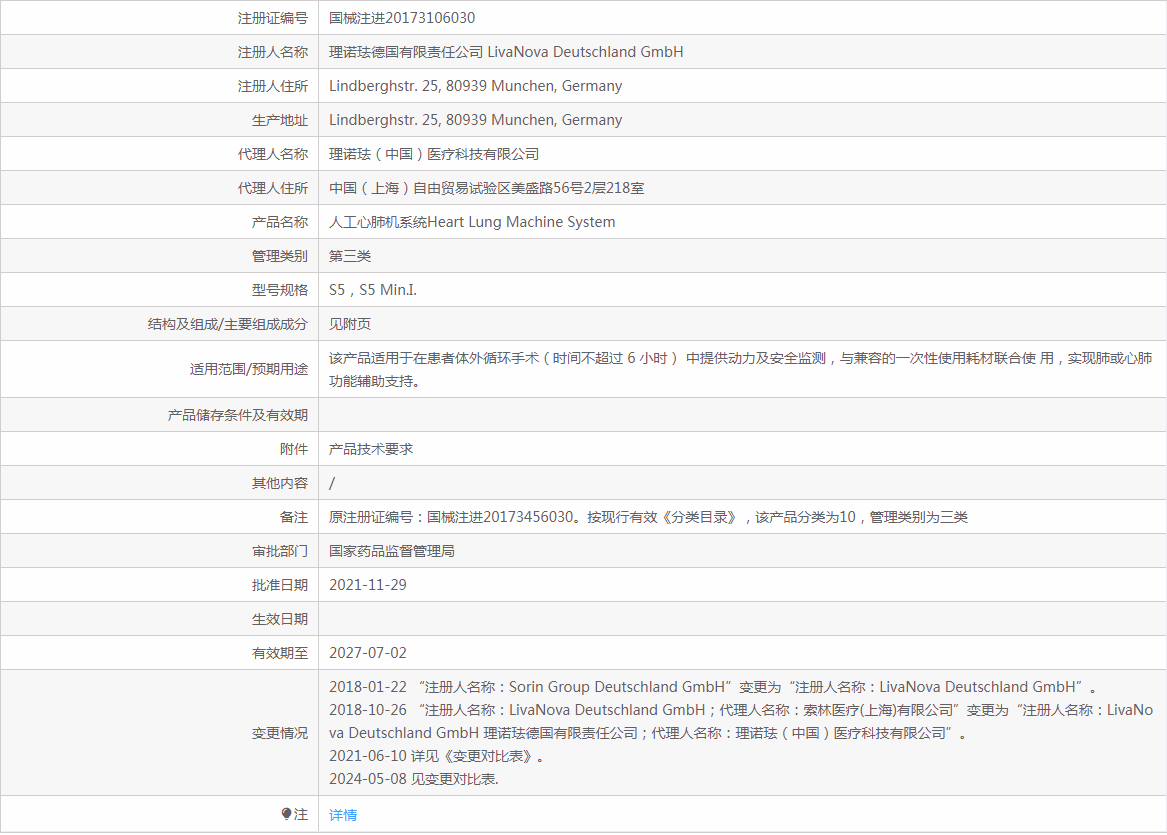
Task: Click the 注册证编号 label
Action: pos(272,18)
